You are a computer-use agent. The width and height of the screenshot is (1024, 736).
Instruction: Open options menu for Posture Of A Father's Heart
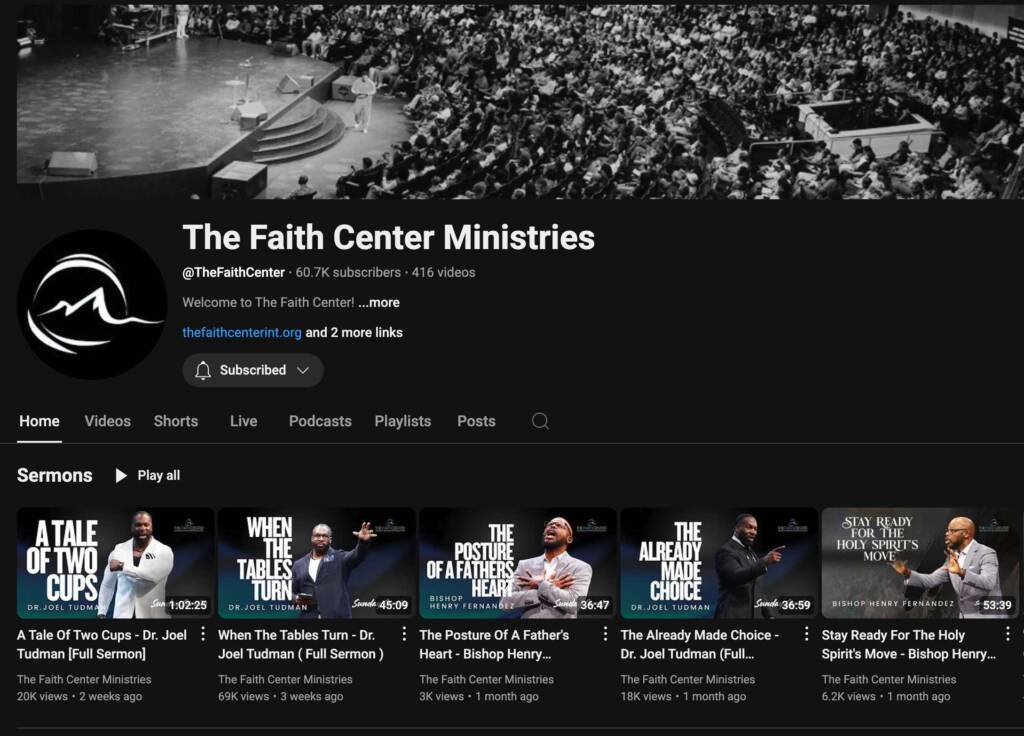(x=605, y=634)
